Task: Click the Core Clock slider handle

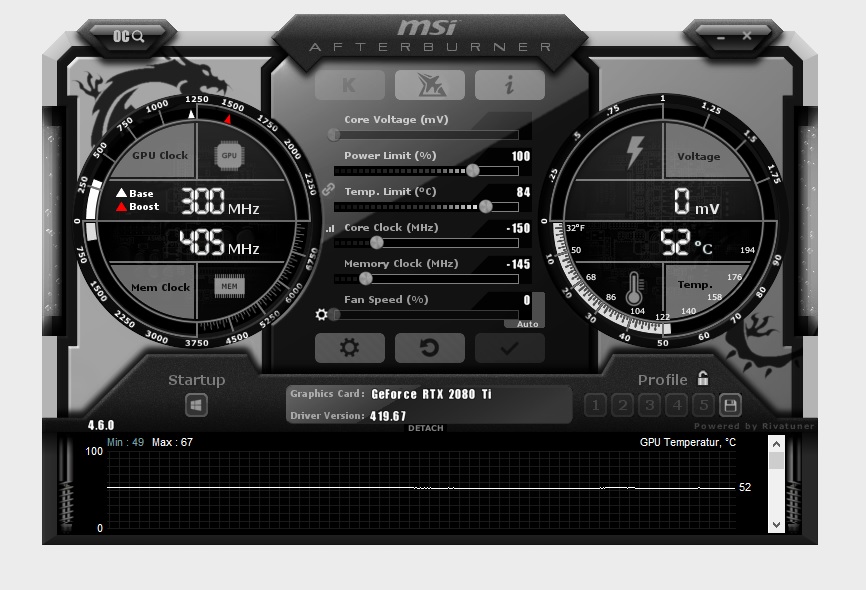Action: coord(377,243)
